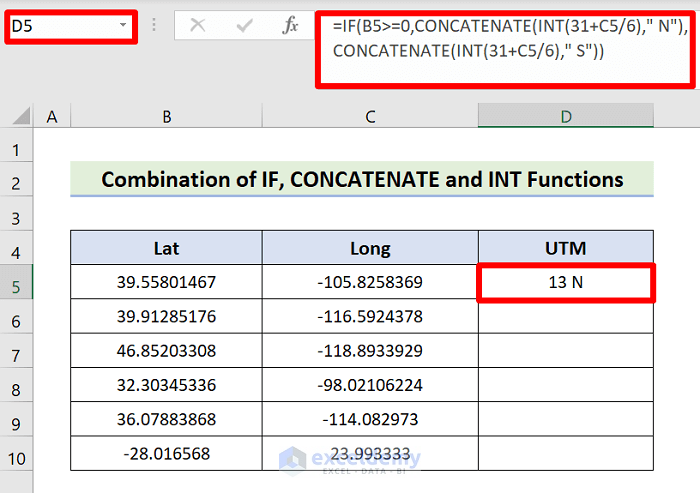Select the Lat value -28.016568
The height and width of the screenshot is (493, 700).
click(x=167, y=453)
